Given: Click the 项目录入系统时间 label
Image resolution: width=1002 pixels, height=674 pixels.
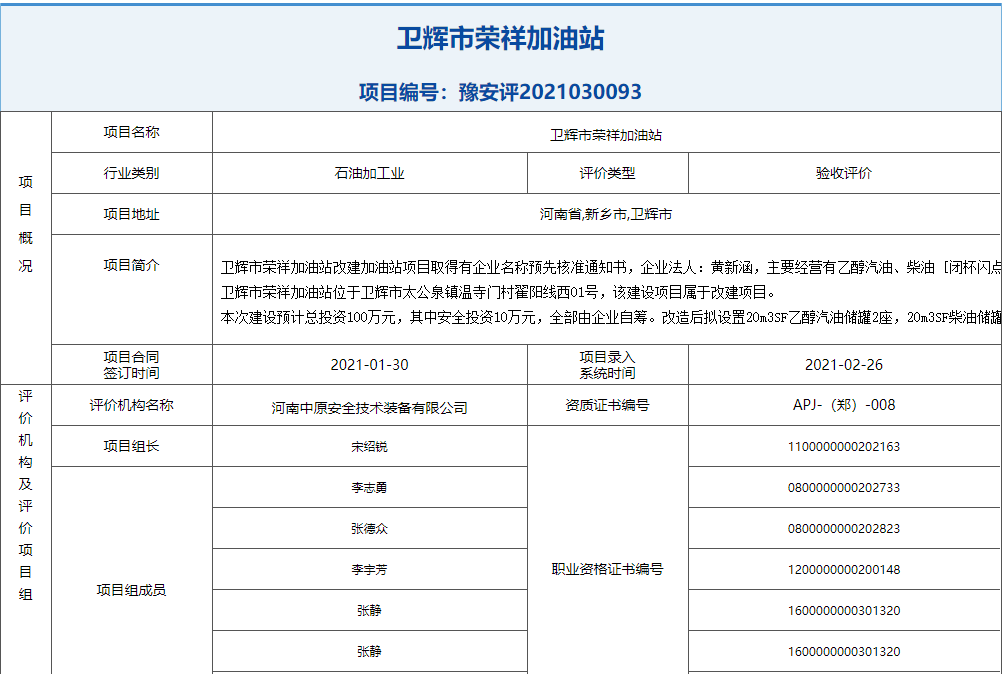Looking at the screenshot, I should click(607, 365).
